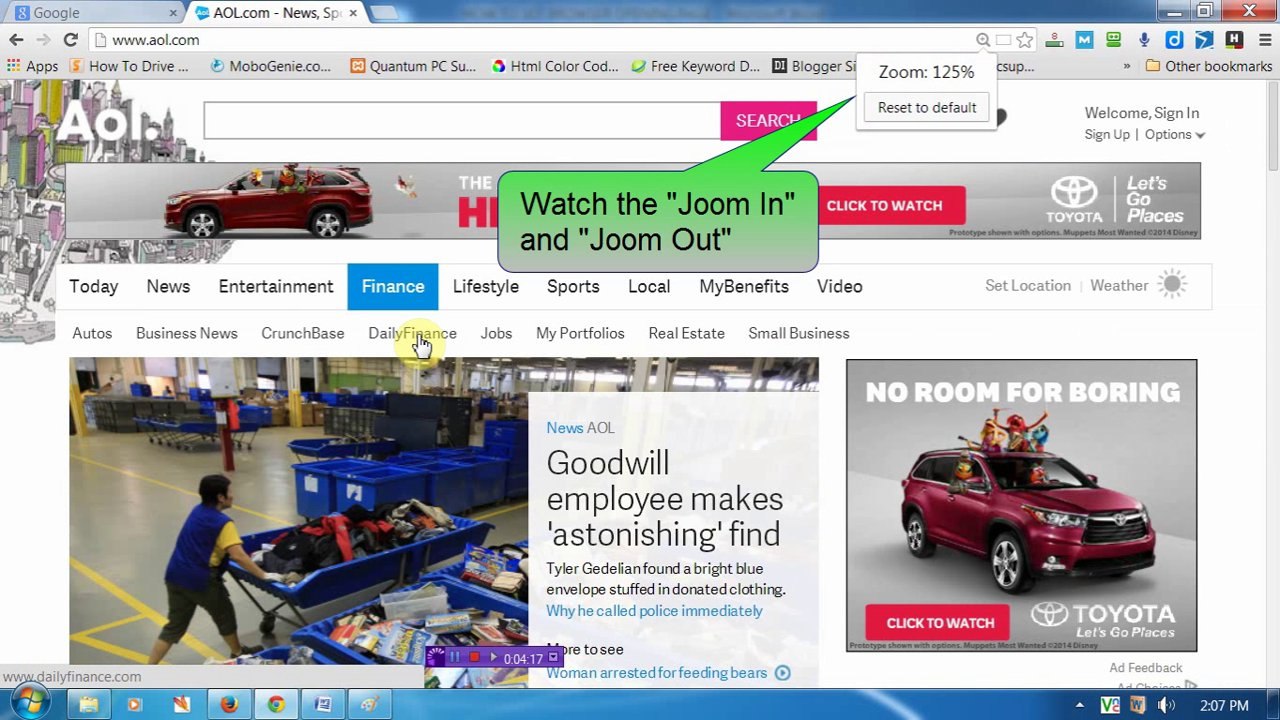Viewport: 1280px width, 720px height.
Task: Go to the Entertainment section
Action: tap(276, 287)
